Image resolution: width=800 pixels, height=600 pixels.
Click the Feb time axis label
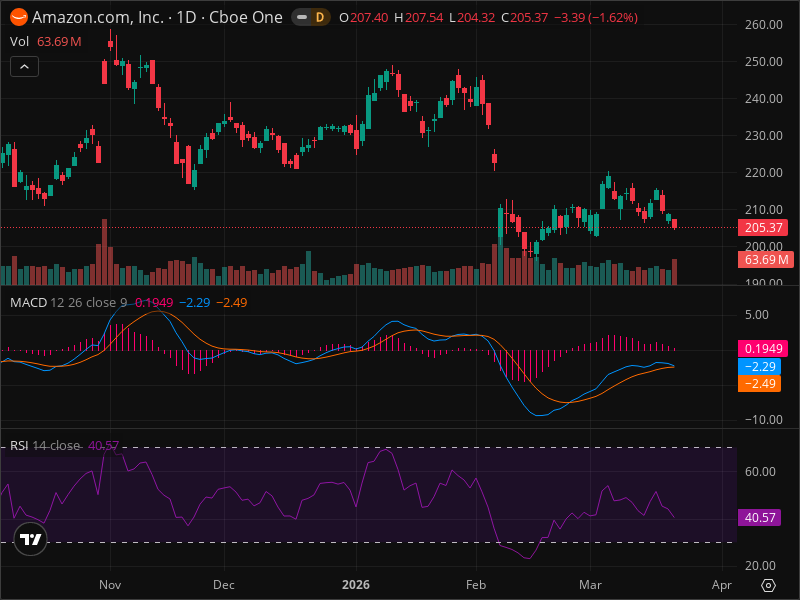tap(476, 585)
